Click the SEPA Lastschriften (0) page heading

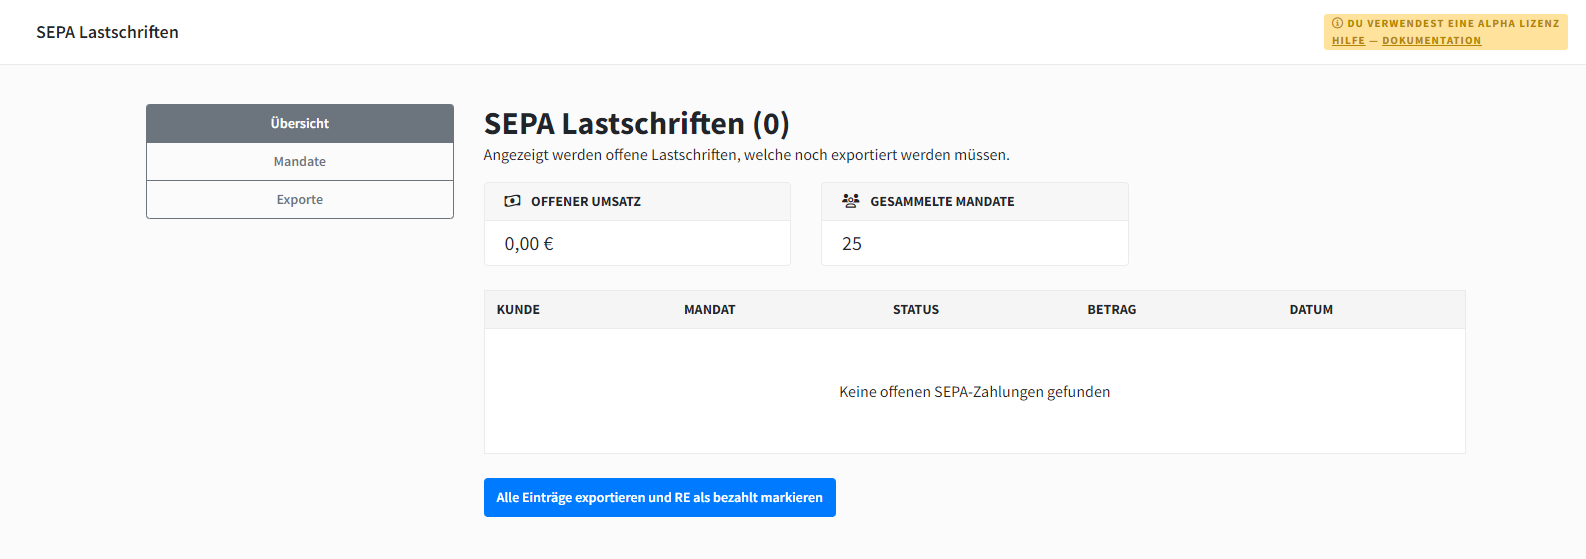636,124
